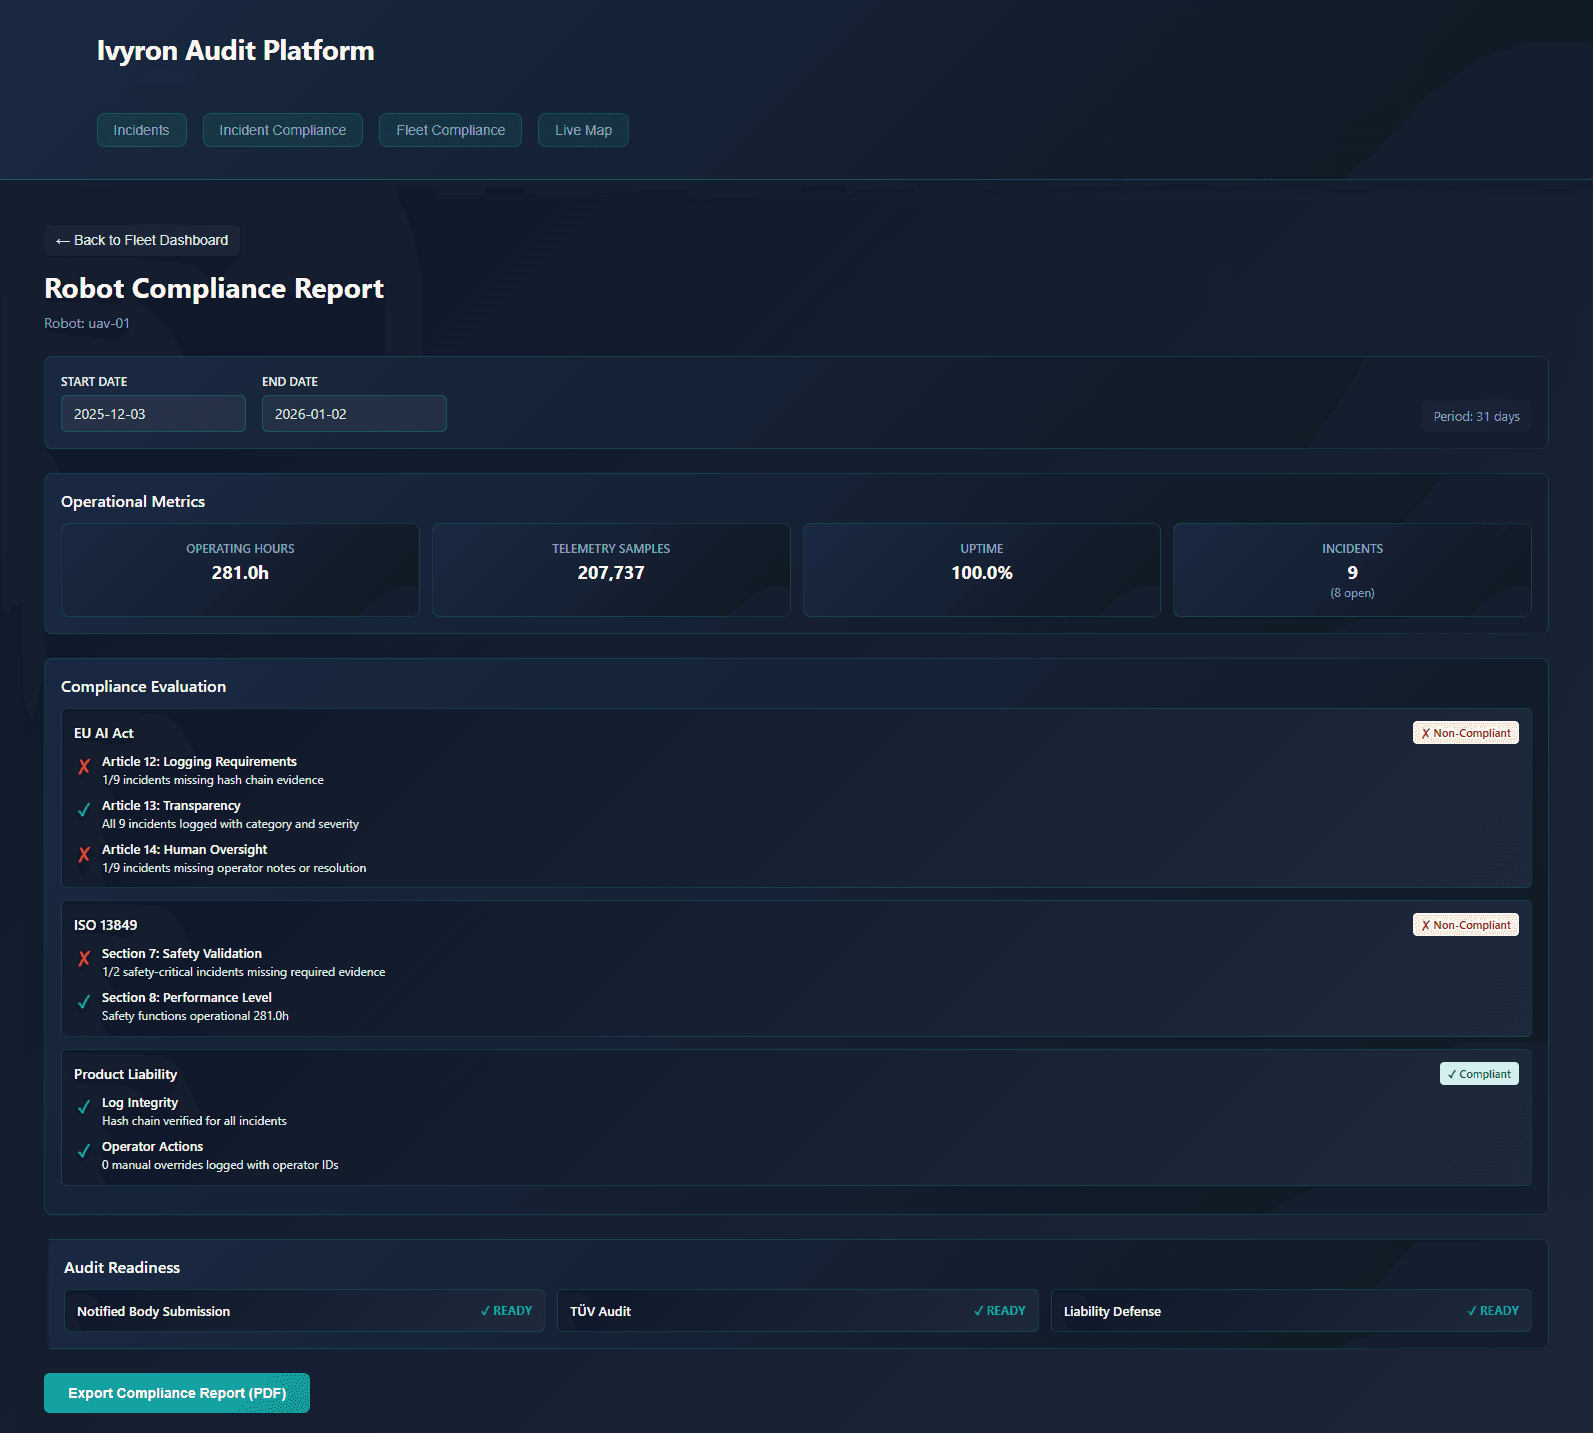Select the Incidents 9 card

tap(1352, 570)
